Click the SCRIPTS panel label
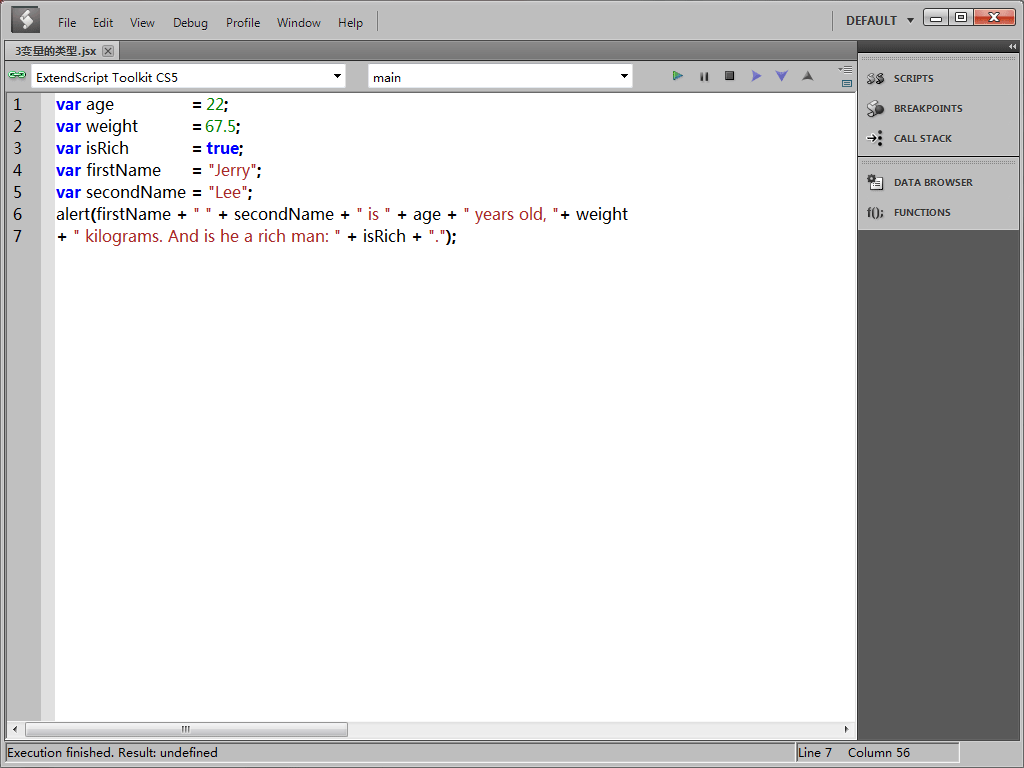Image resolution: width=1024 pixels, height=768 pixels. click(x=914, y=78)
